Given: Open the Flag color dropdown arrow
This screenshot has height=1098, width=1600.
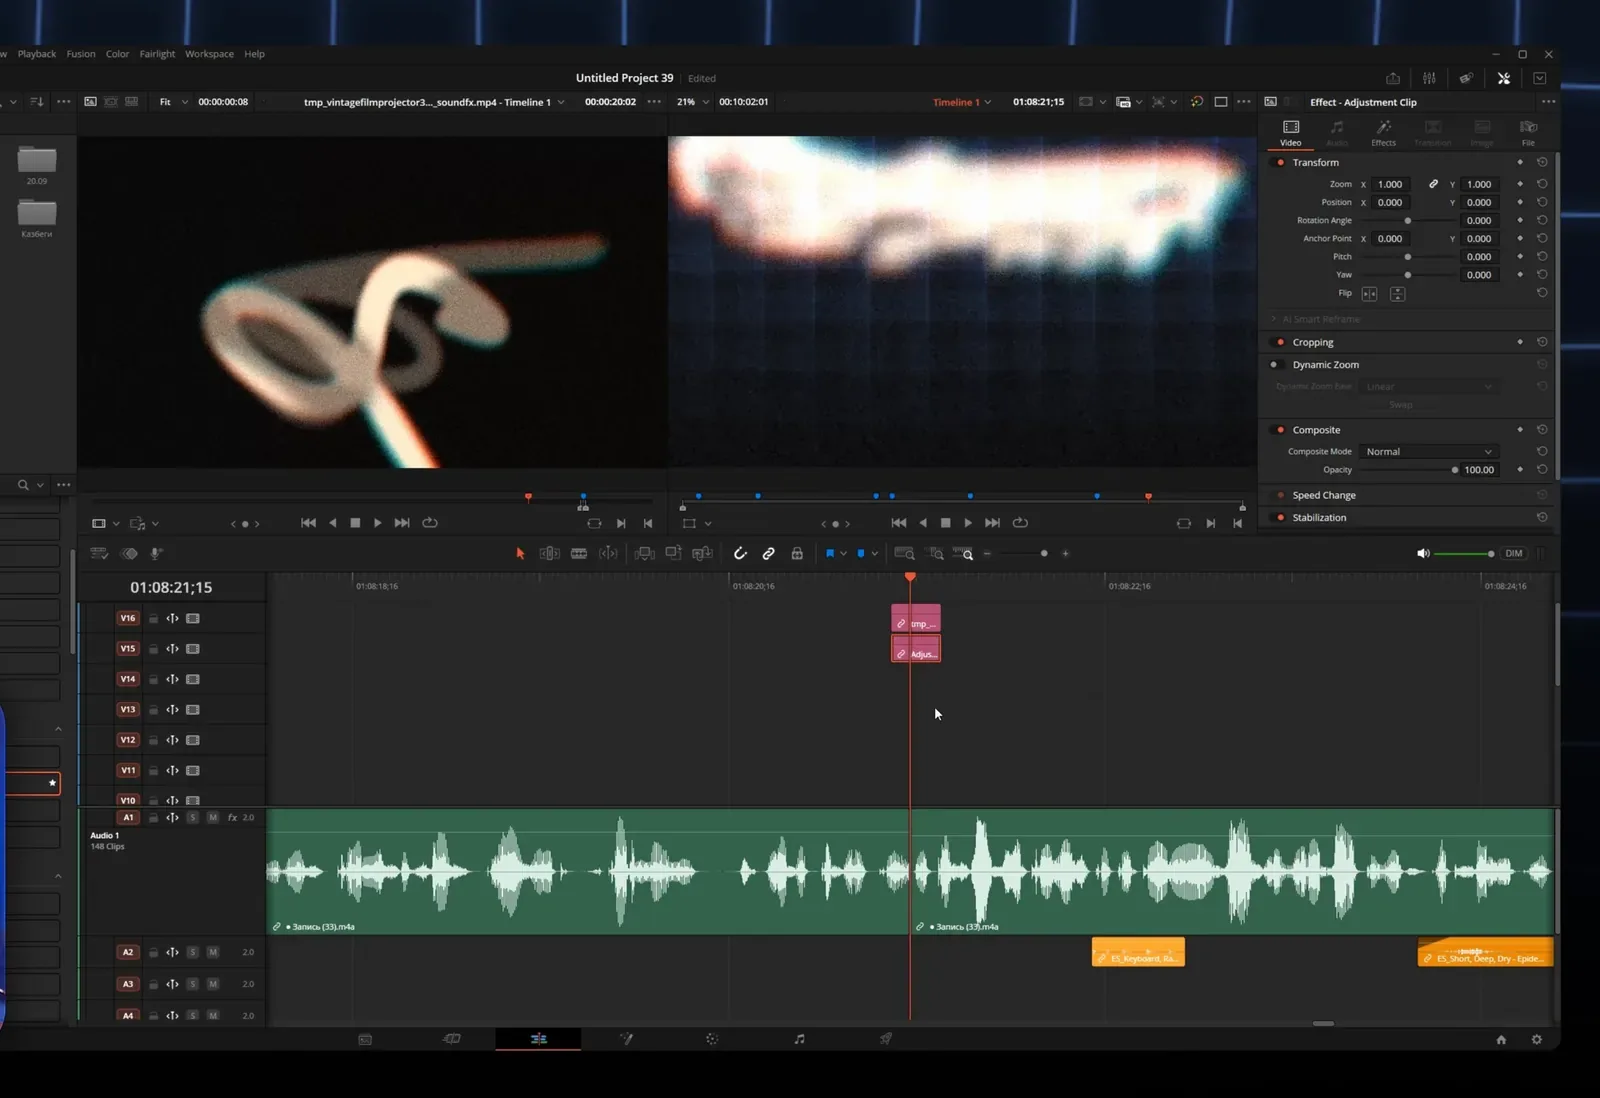Looking at the screenshot, I should coord(843,553).
